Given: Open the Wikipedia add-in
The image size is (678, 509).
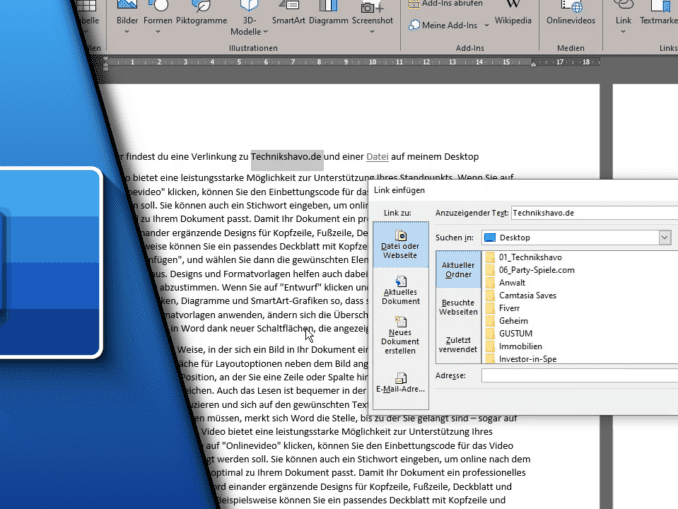Looking at the screenshot, I should (513, 13).
